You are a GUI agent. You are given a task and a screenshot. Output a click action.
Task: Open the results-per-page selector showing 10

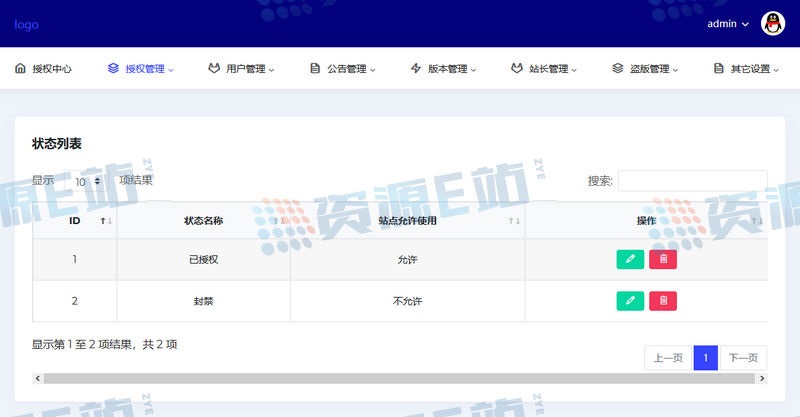(x=86, y=181)
